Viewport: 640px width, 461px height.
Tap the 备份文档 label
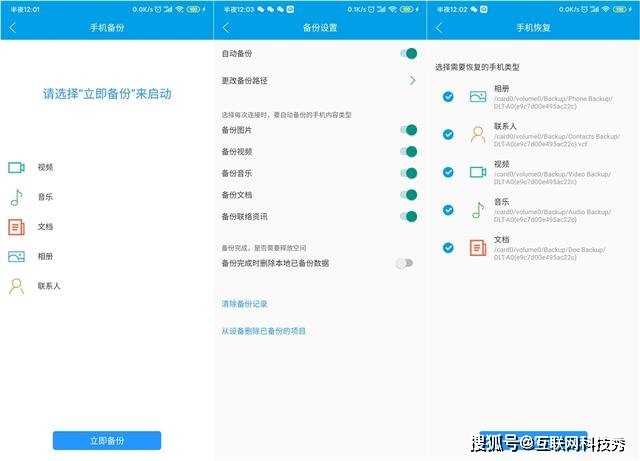tap(236, 195)
